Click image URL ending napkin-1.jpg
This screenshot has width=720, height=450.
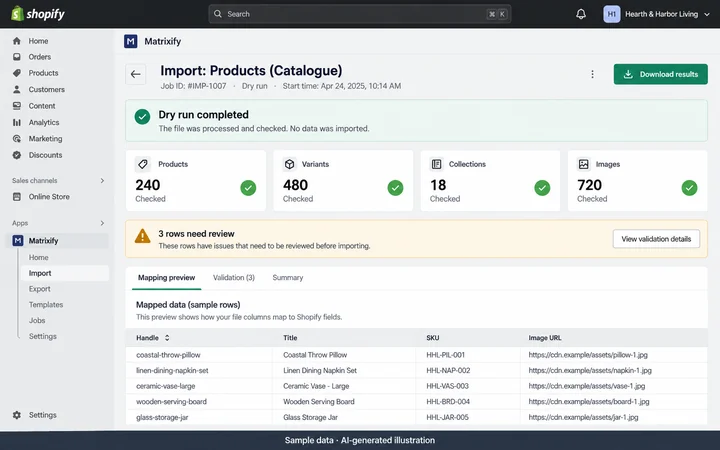click(590, 371)
